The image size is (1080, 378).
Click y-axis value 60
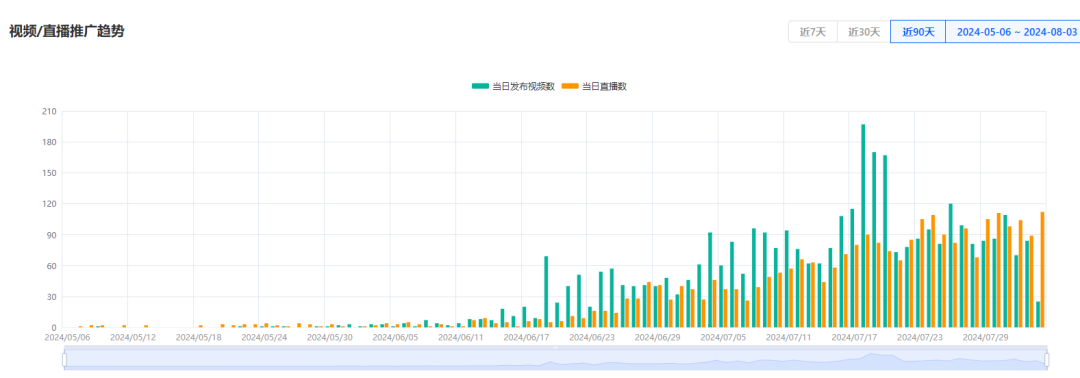[x=52, y=266]
